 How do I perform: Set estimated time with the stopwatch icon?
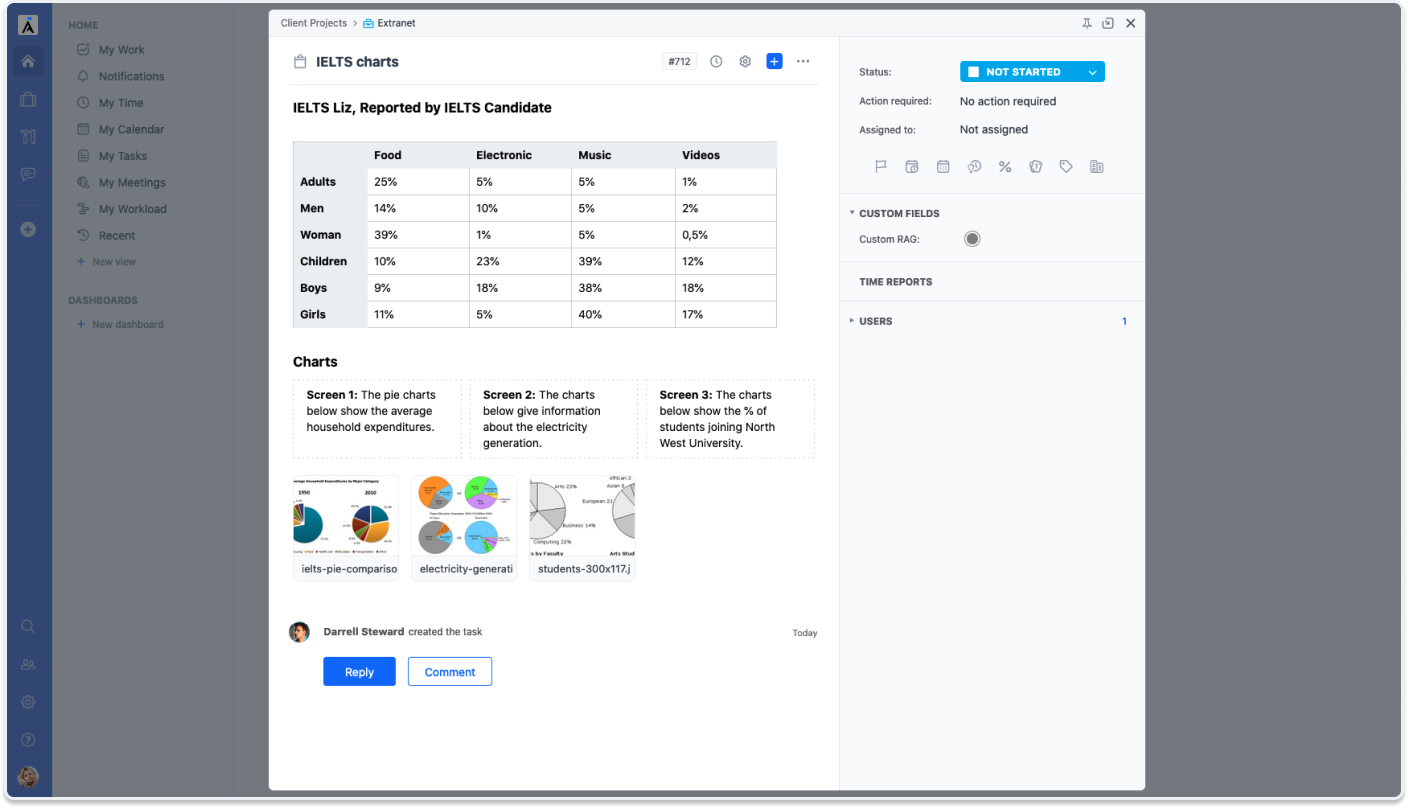pyautogui.click(x=974, y=167)
